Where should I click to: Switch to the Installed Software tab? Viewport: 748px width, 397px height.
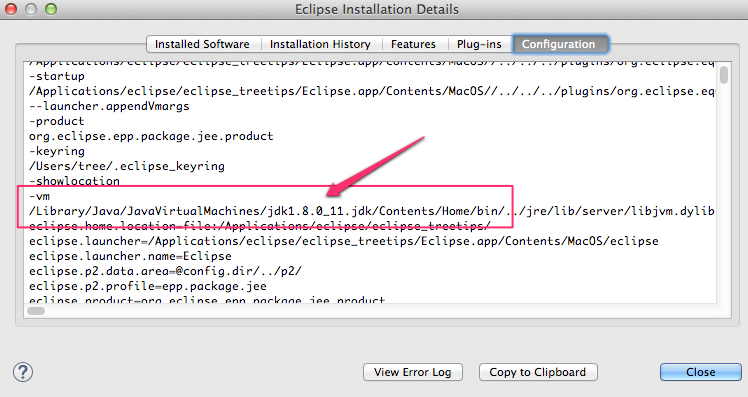(202, 44)
